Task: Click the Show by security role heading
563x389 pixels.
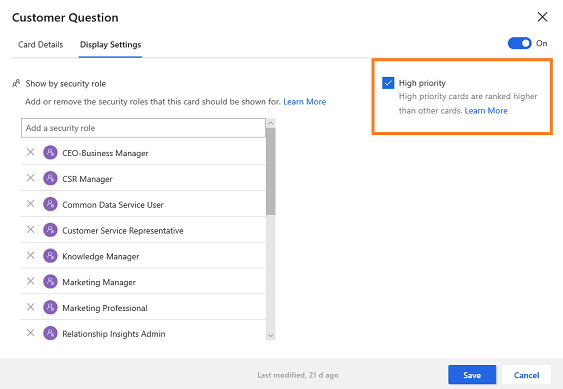Action: tap(66, 84)
